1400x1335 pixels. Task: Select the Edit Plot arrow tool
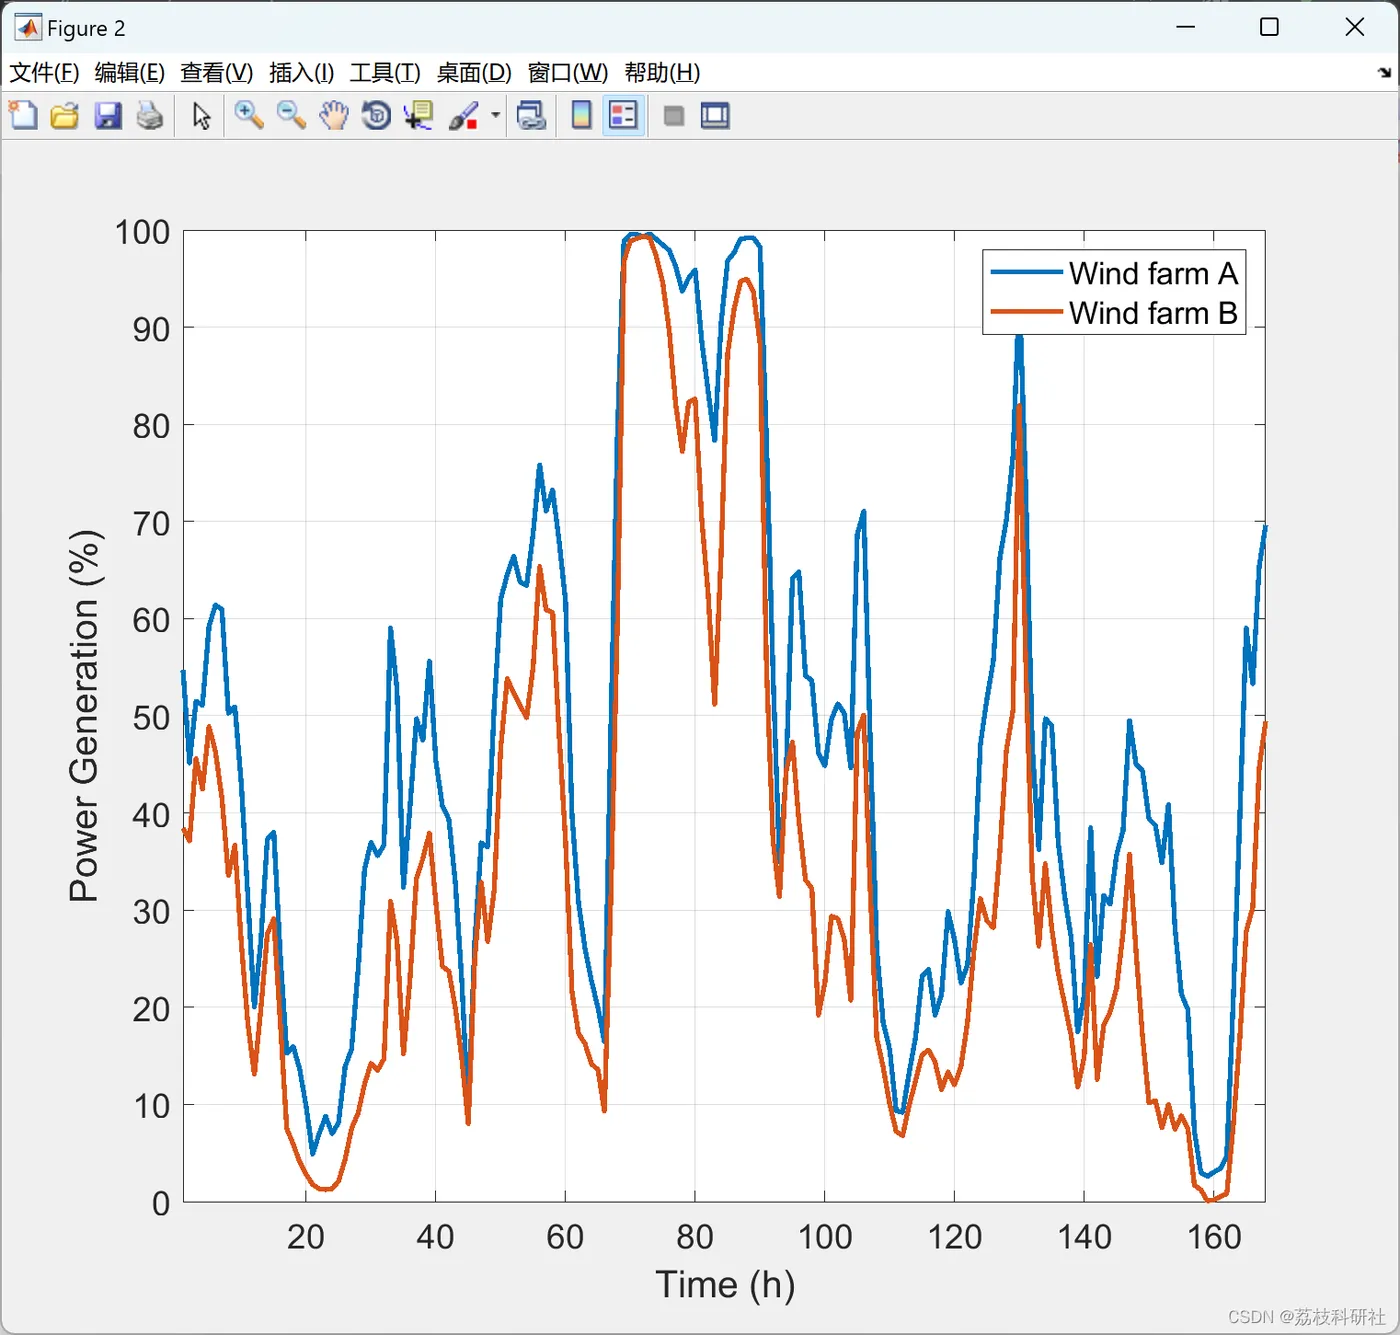tap(202, 116)
